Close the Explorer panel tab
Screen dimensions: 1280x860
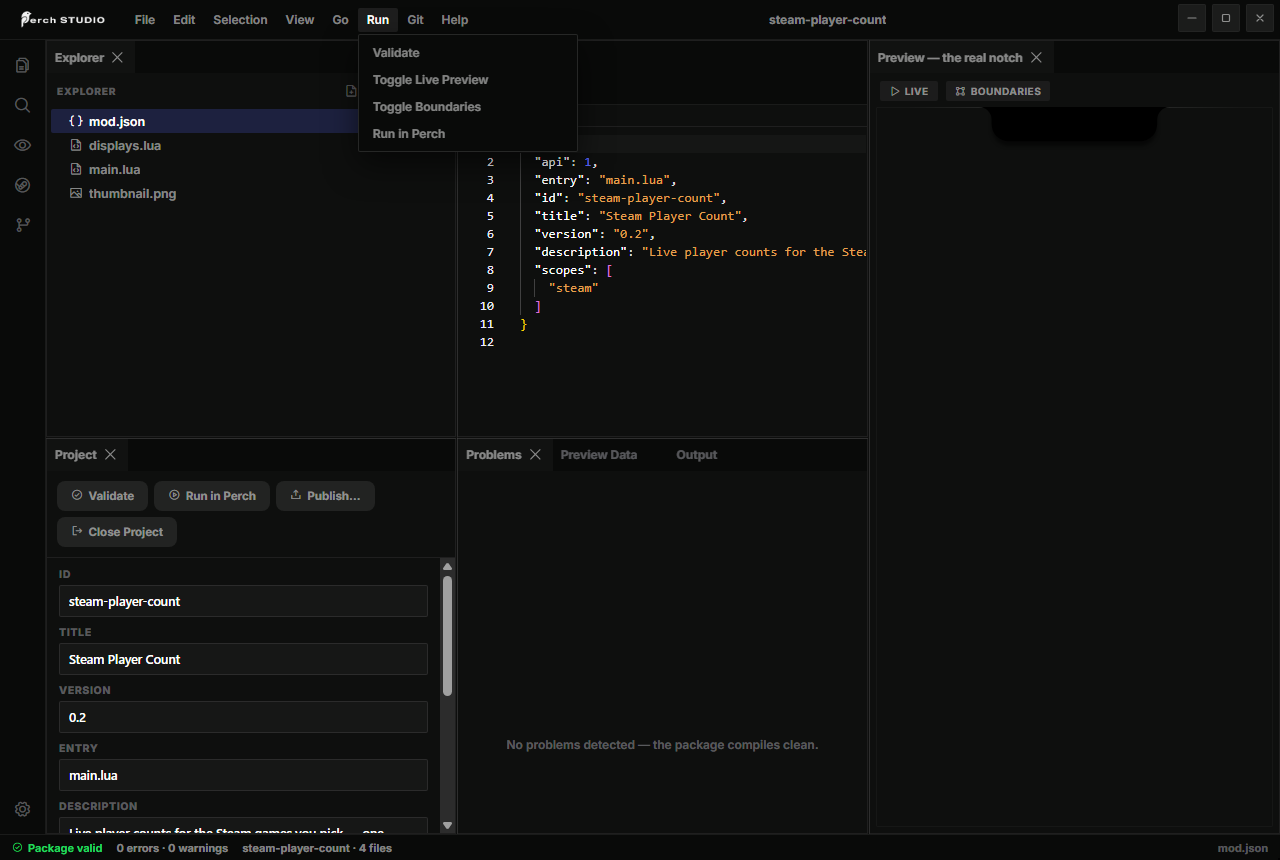(117, 58)
